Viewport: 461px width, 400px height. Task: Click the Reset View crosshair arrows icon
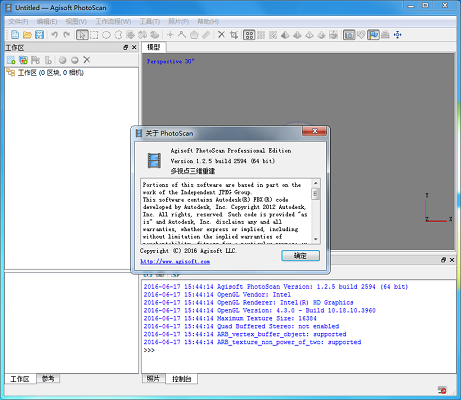[x=398, y=35]
